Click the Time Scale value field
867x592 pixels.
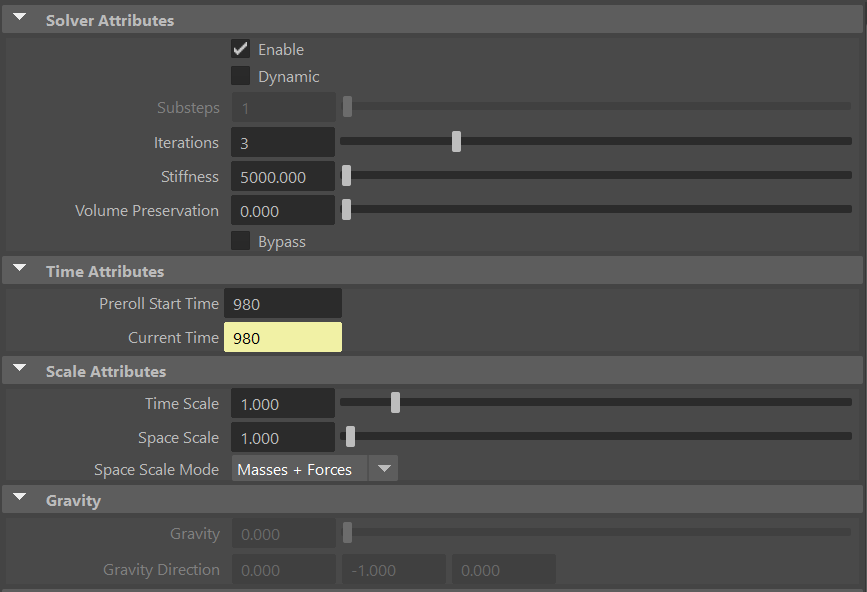click(x=283, y=402)
